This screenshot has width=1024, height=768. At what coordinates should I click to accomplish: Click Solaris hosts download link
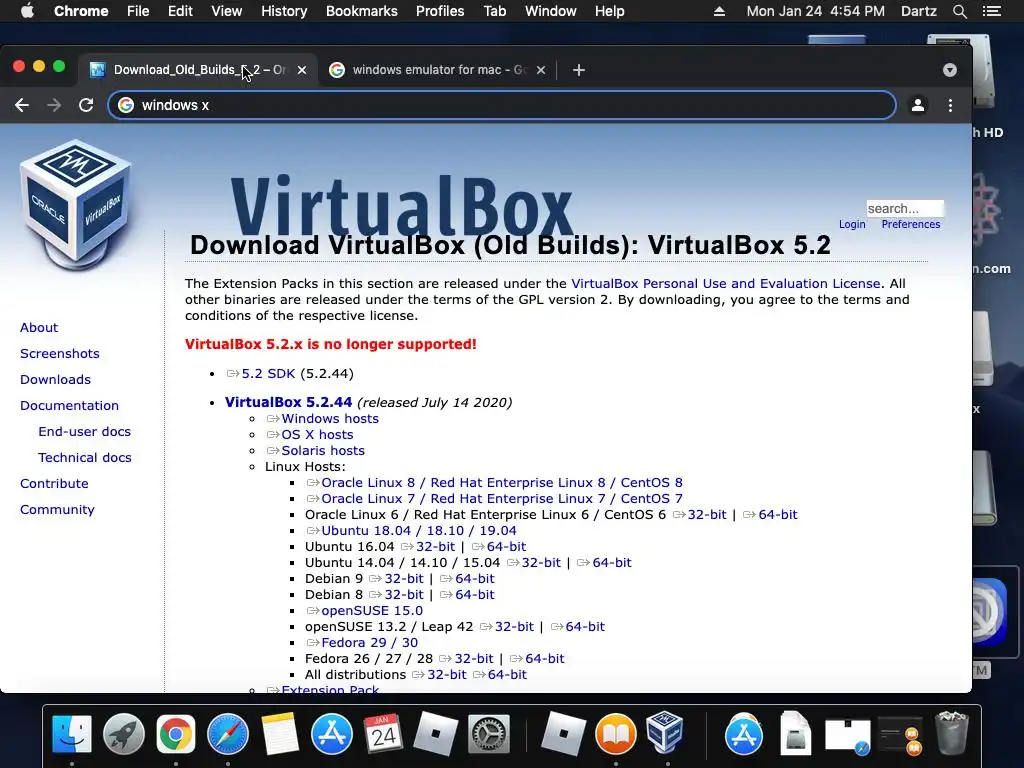(315, 451)
